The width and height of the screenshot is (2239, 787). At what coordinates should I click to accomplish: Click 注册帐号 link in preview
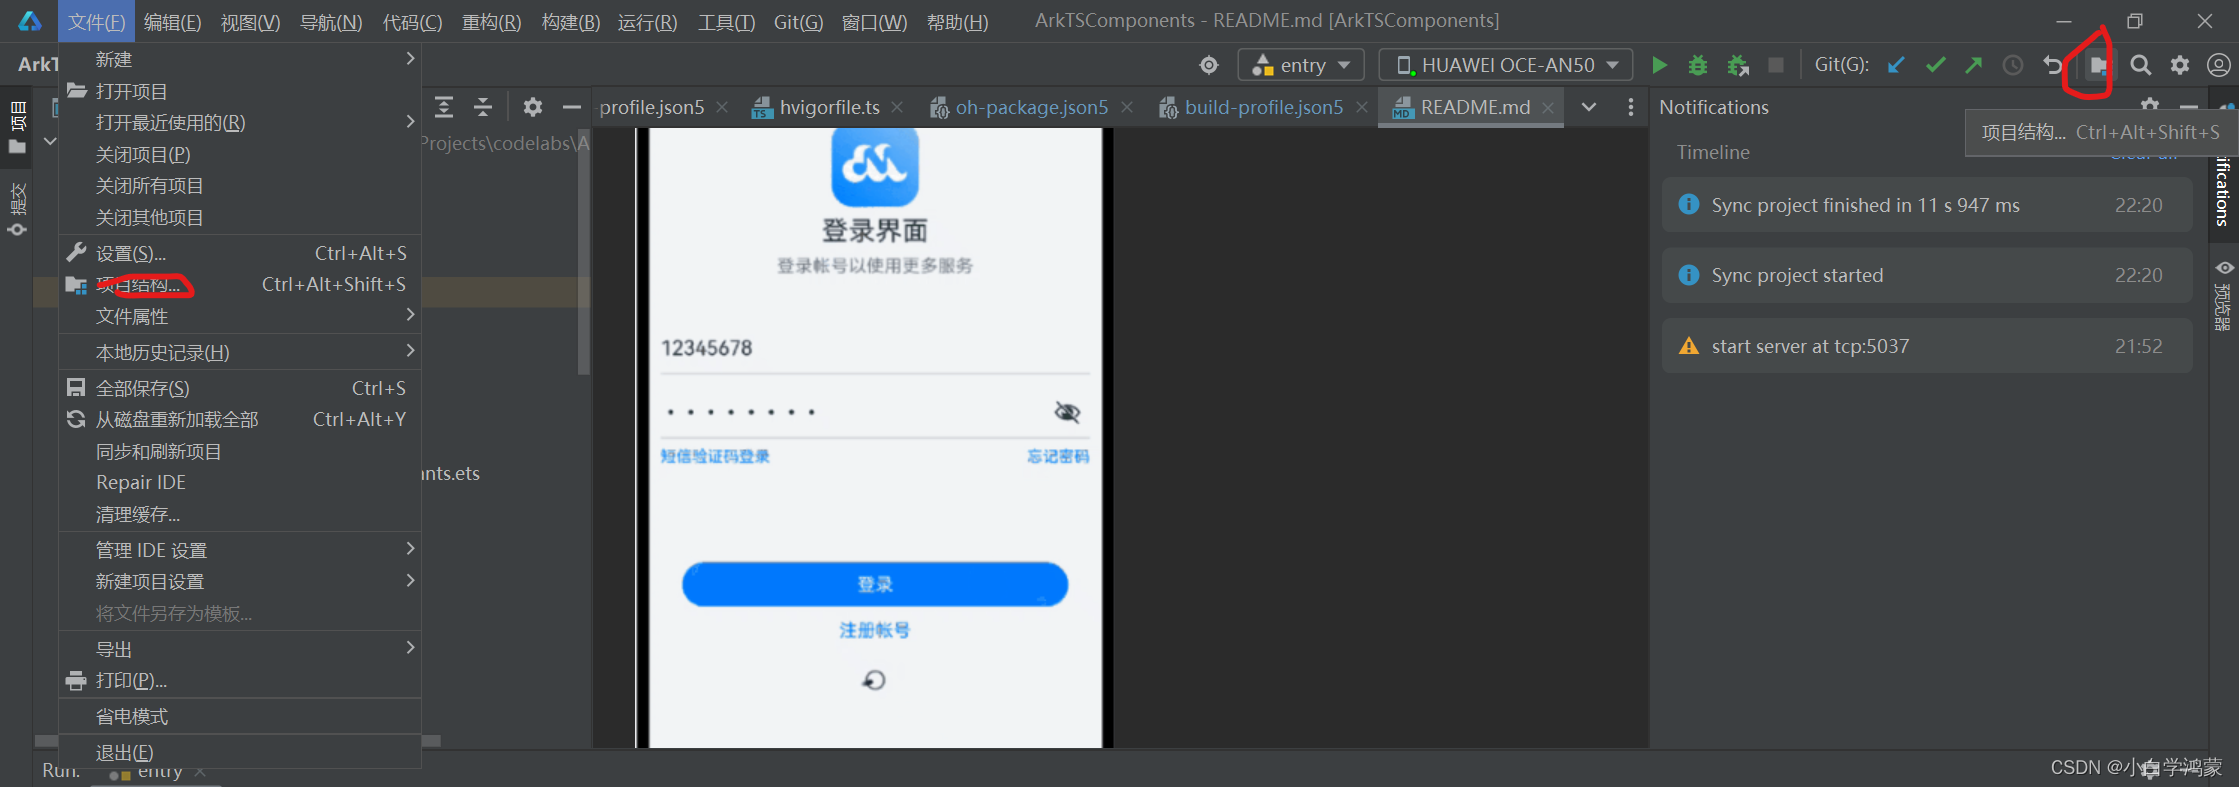click(875, 630)
